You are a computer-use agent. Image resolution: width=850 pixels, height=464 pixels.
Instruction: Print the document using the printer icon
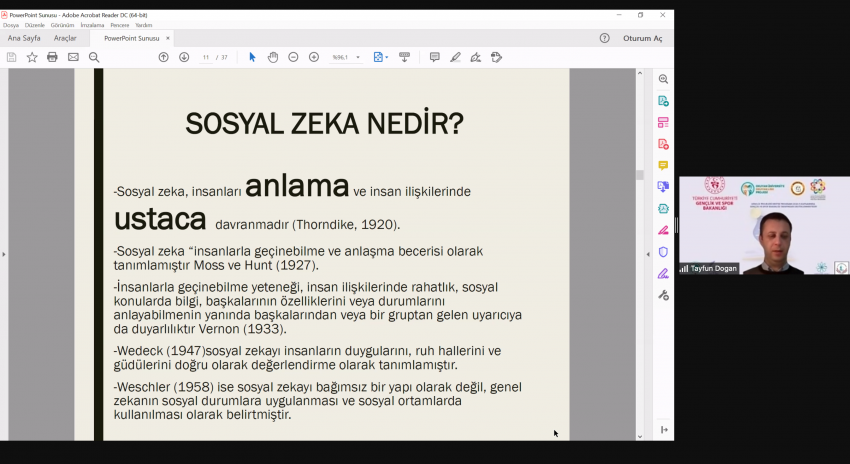coord(52,57)
